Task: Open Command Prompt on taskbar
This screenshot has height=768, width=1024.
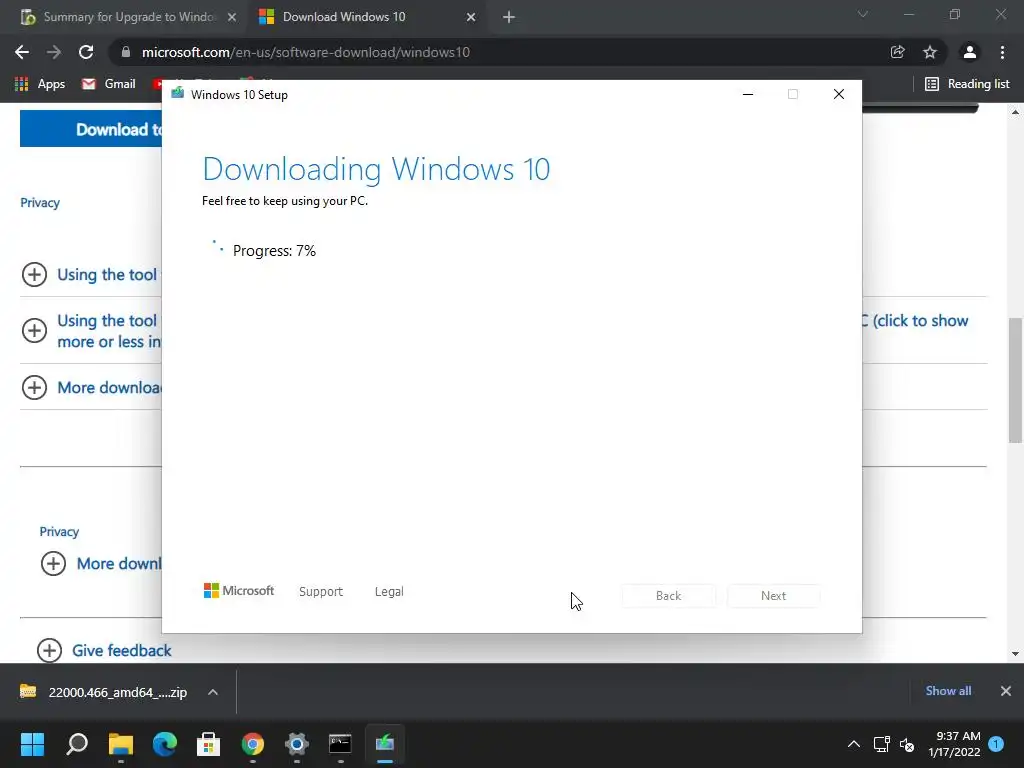Action: (340, 744)
